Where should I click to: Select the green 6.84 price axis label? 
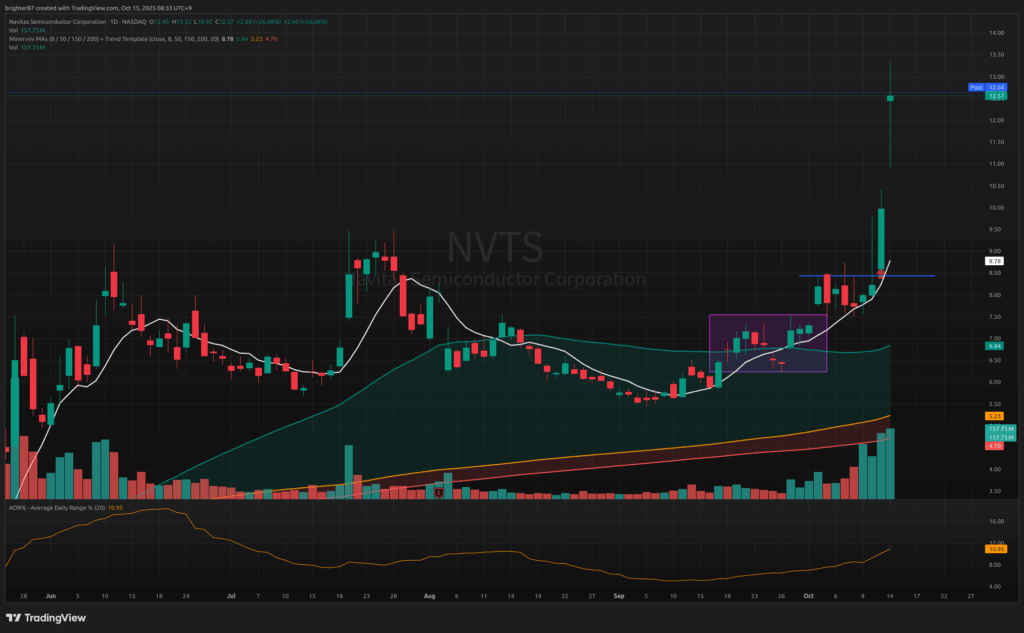coord(995,346)
